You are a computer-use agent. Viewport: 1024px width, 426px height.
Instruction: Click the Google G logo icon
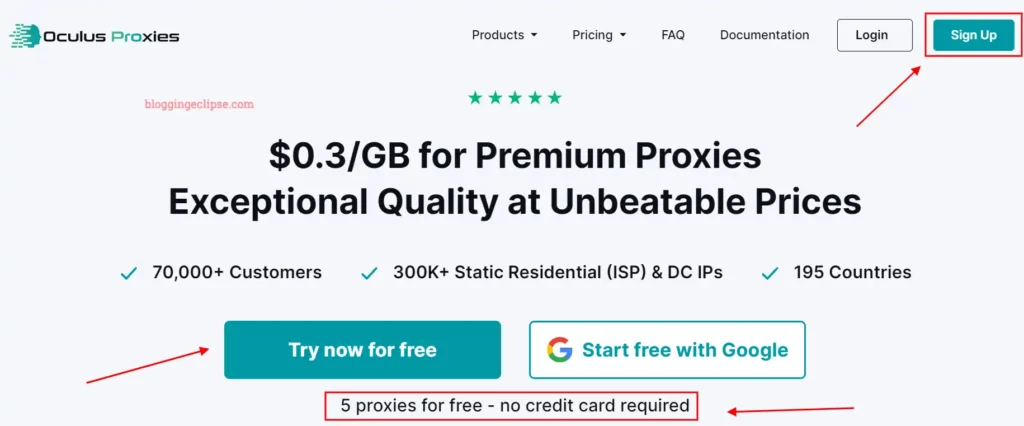tap(560, 349)
